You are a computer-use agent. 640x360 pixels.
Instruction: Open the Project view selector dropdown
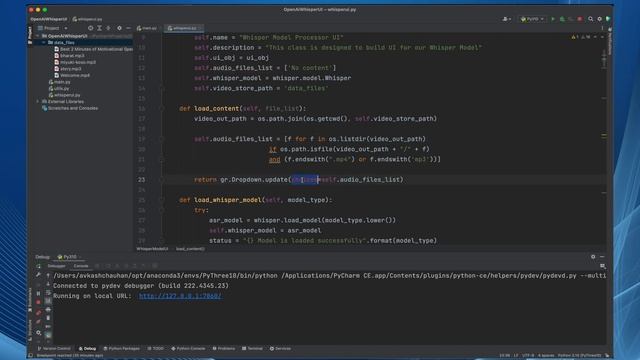click(52, 28)
